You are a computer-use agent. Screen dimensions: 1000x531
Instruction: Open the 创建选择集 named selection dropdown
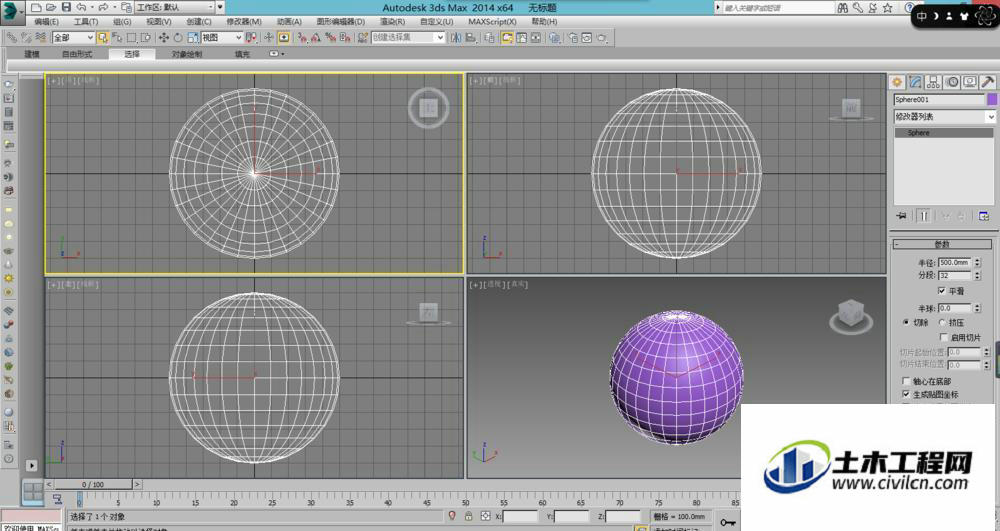point(408,38)
